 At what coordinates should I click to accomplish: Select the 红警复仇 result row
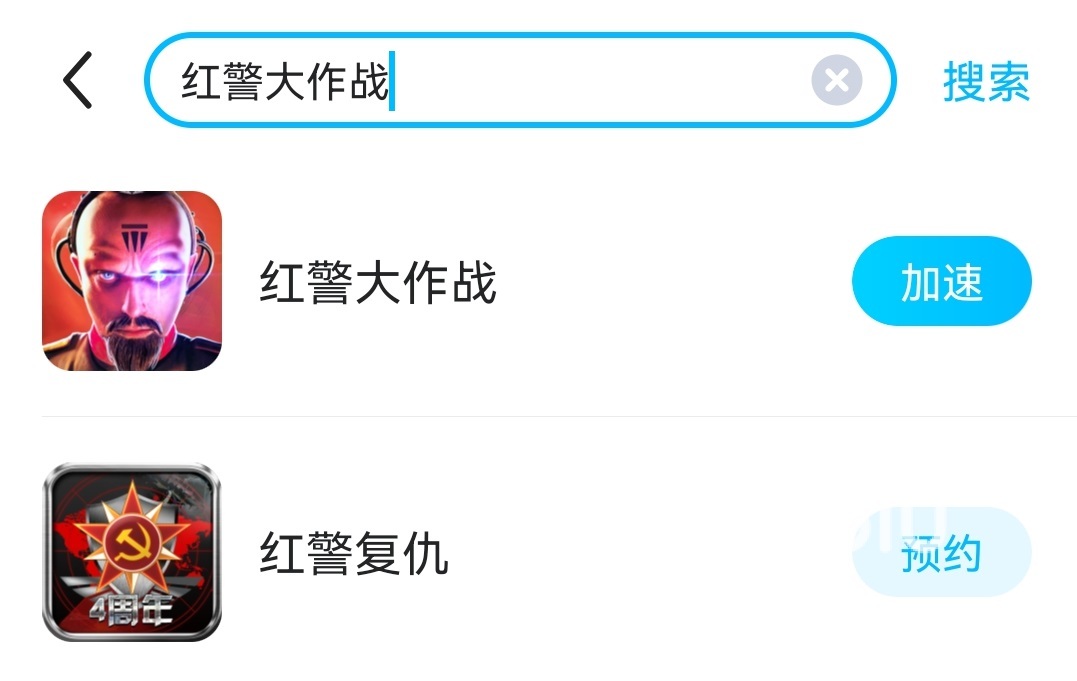pos(538,552)
